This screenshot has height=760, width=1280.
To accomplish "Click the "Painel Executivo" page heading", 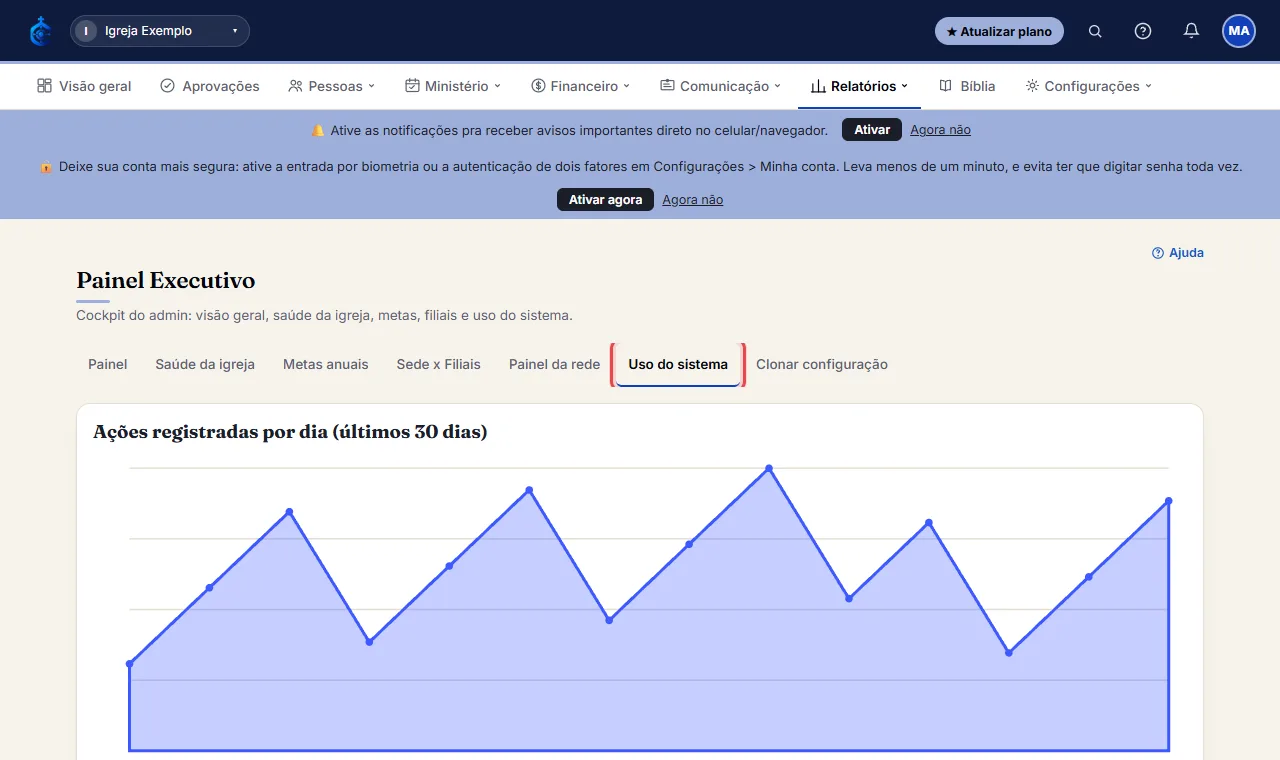I will (166, 281).
